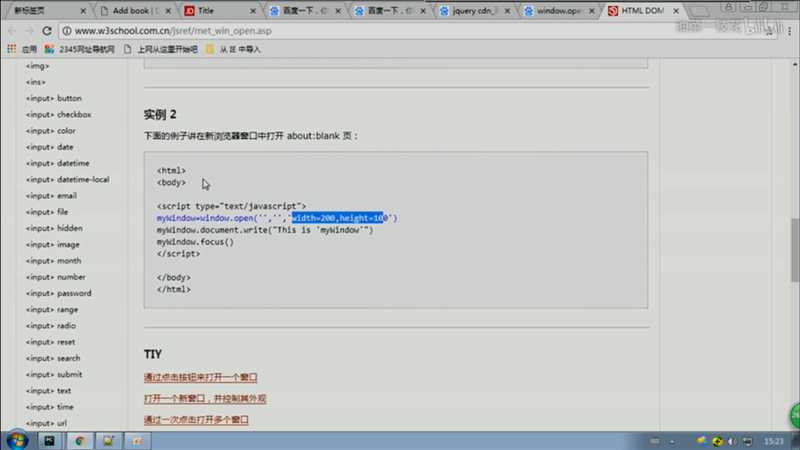Go back with the browser back arrow
This screenshot has height=450, width=800.
click(x=12, y=31)
